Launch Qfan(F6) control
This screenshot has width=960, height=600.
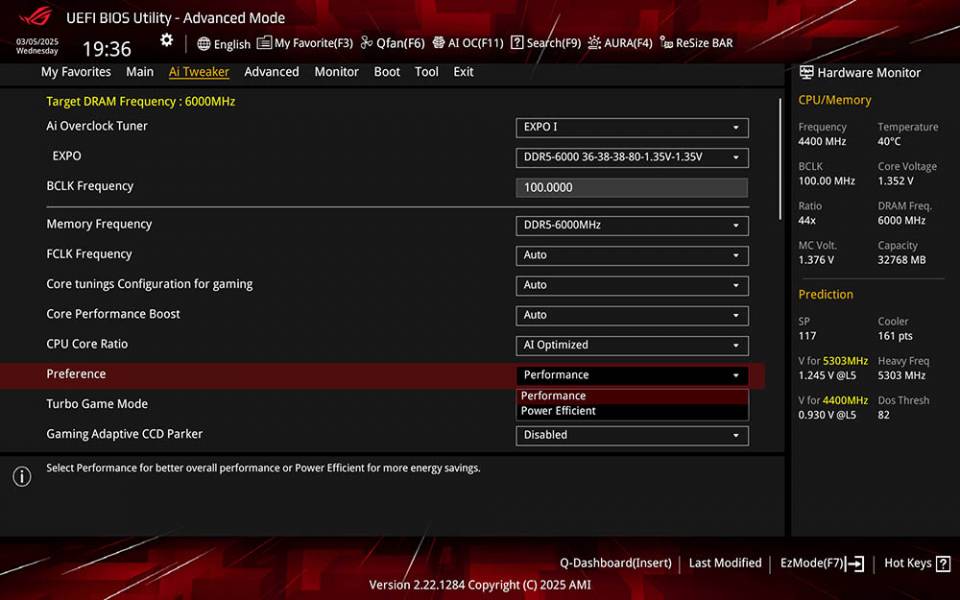point(400,43)
